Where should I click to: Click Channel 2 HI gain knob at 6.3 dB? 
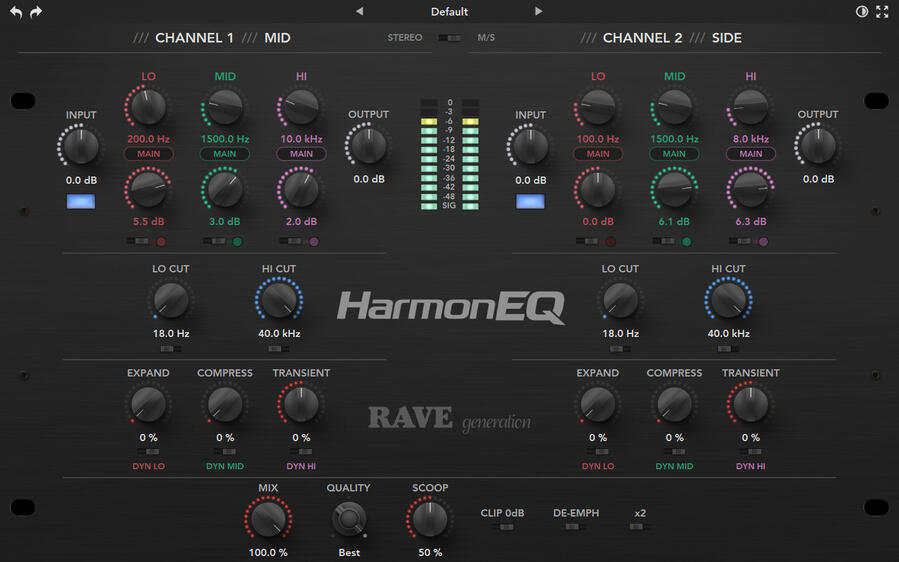751,190
